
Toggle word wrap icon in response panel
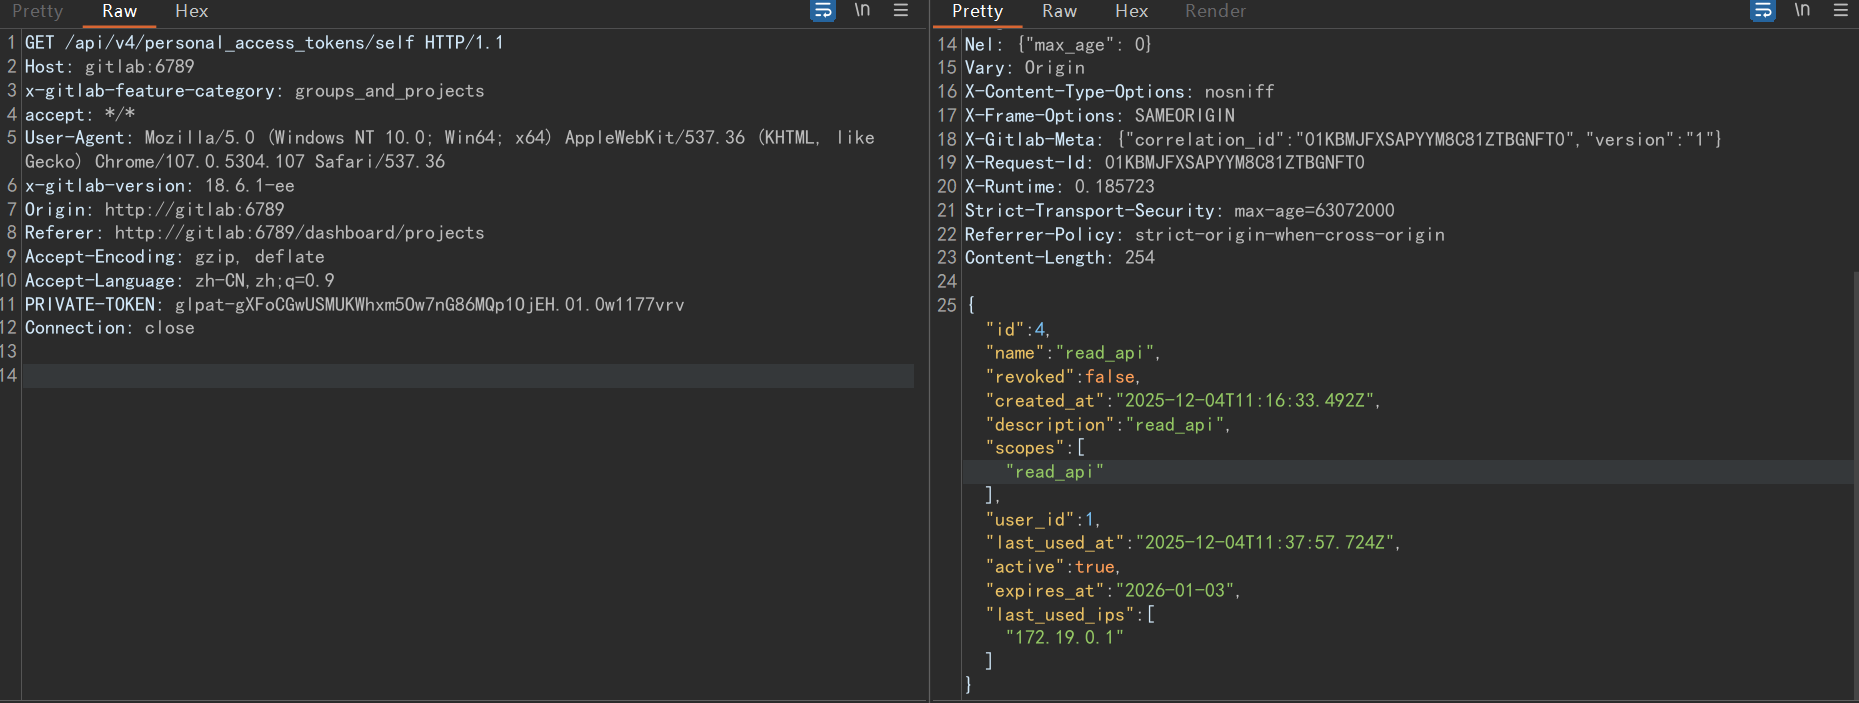(1763, 11)
